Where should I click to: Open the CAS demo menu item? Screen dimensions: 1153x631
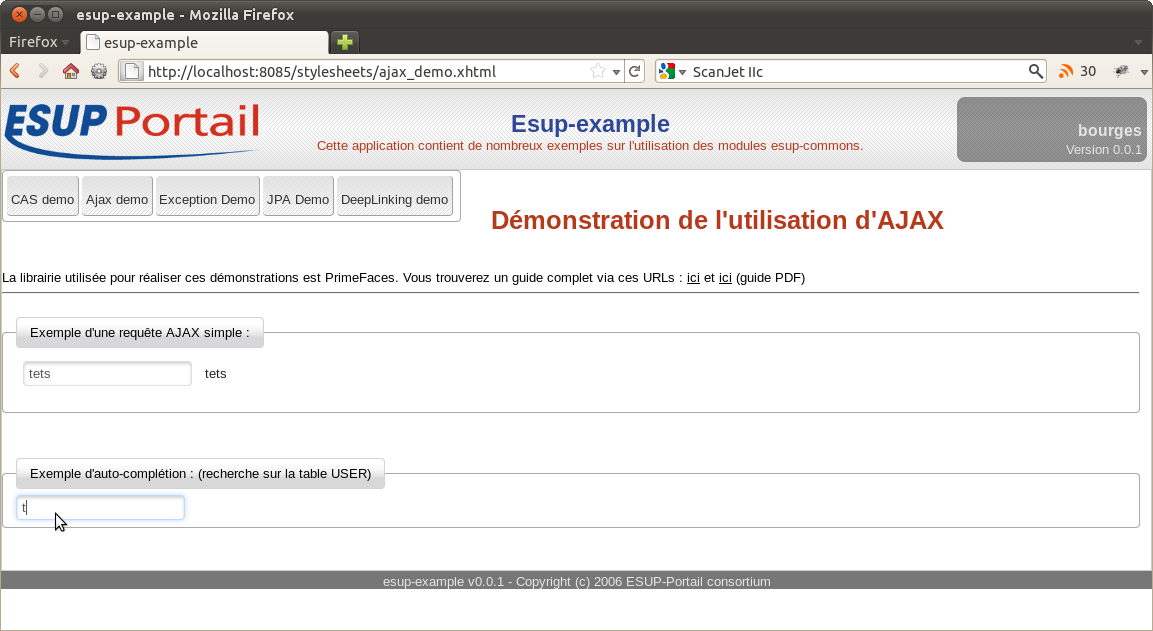[x=42, y=199]
